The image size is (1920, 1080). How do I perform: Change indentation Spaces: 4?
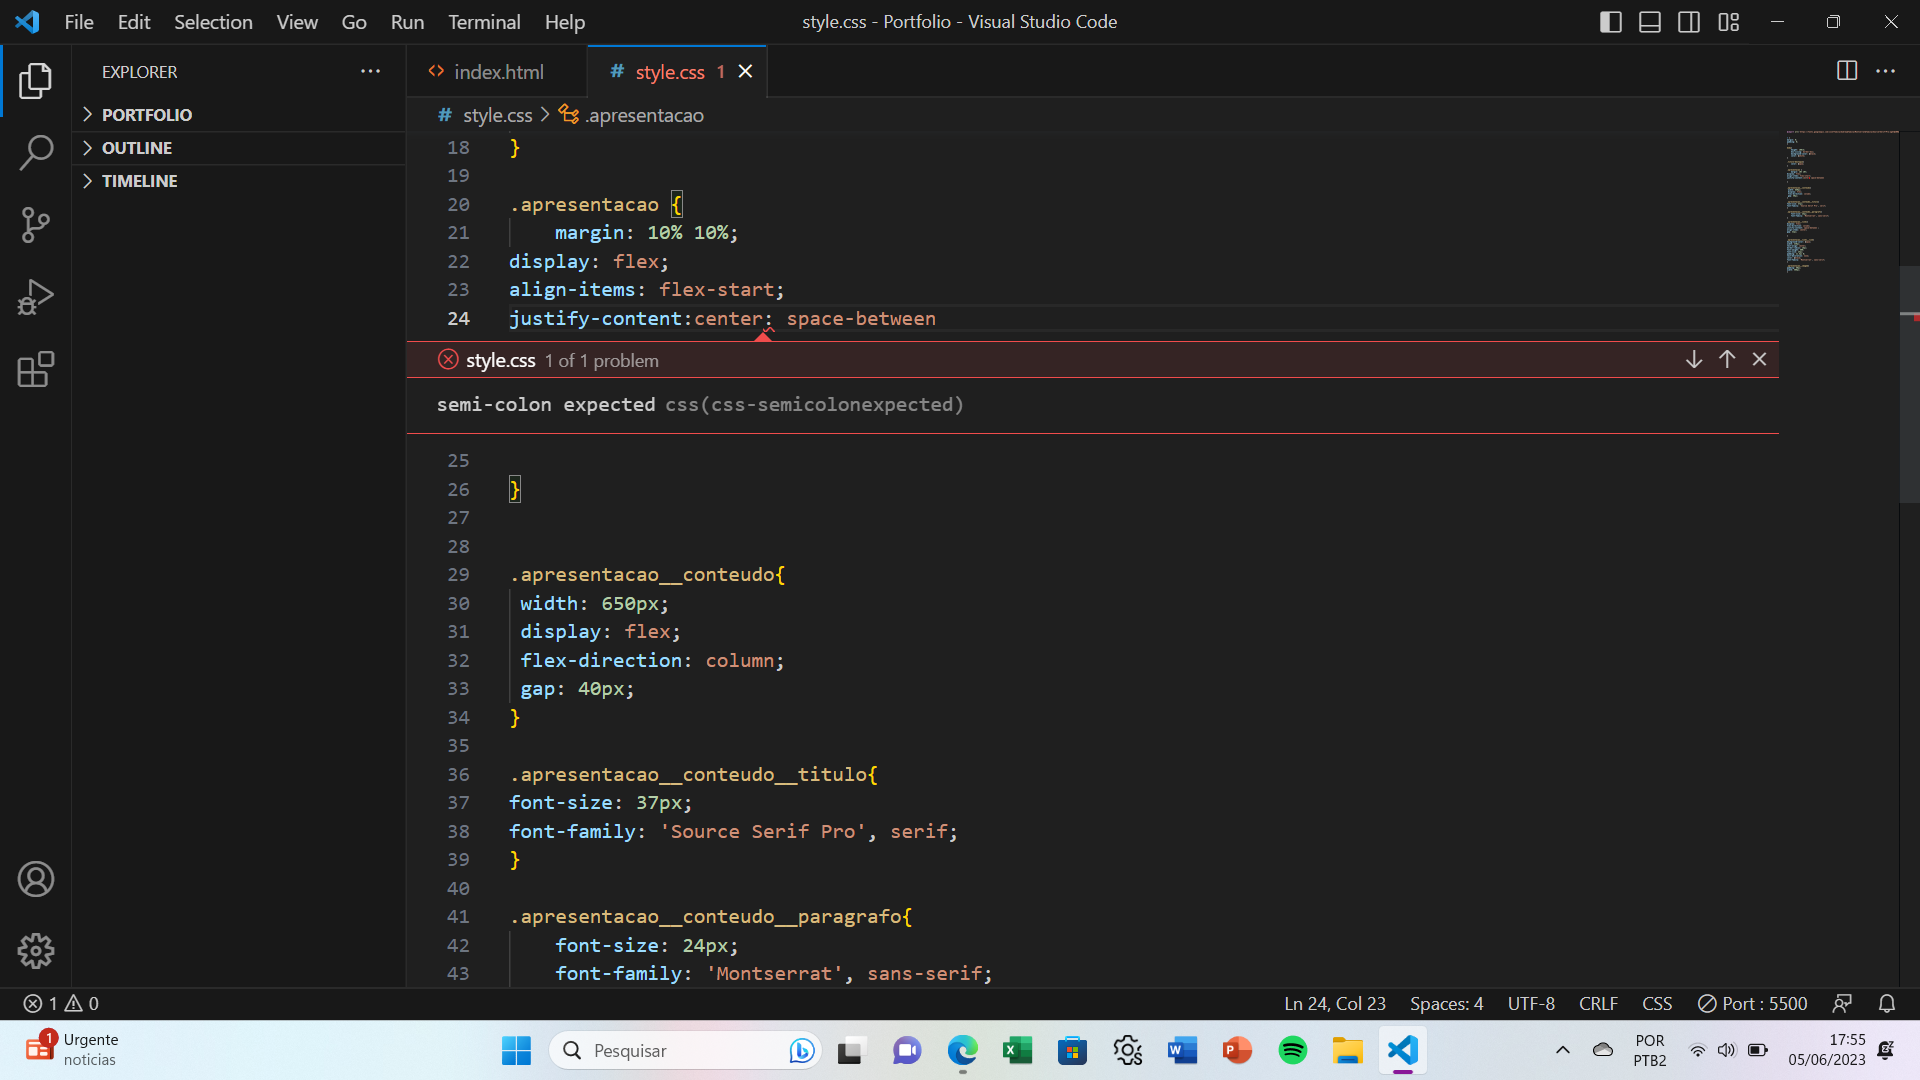click(1446, 1003)
